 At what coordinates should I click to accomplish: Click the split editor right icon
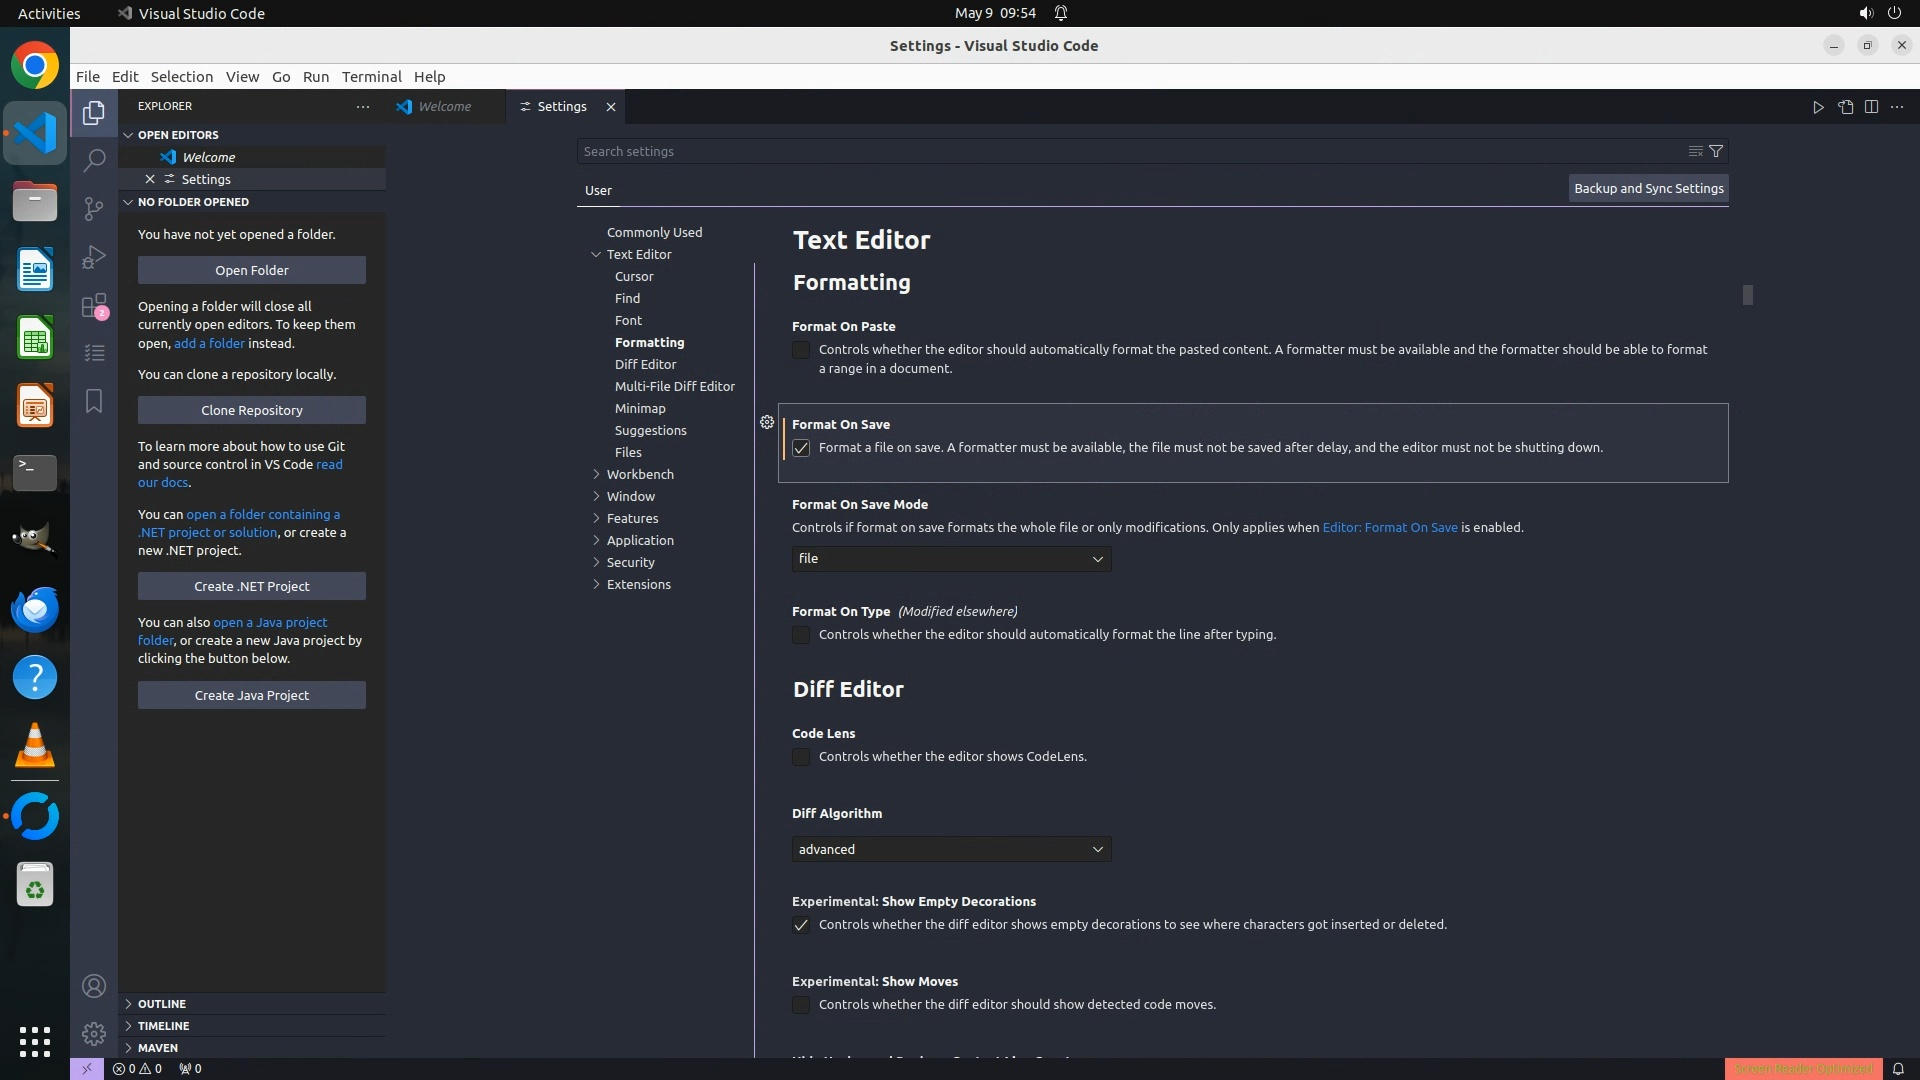[1871, 107]
